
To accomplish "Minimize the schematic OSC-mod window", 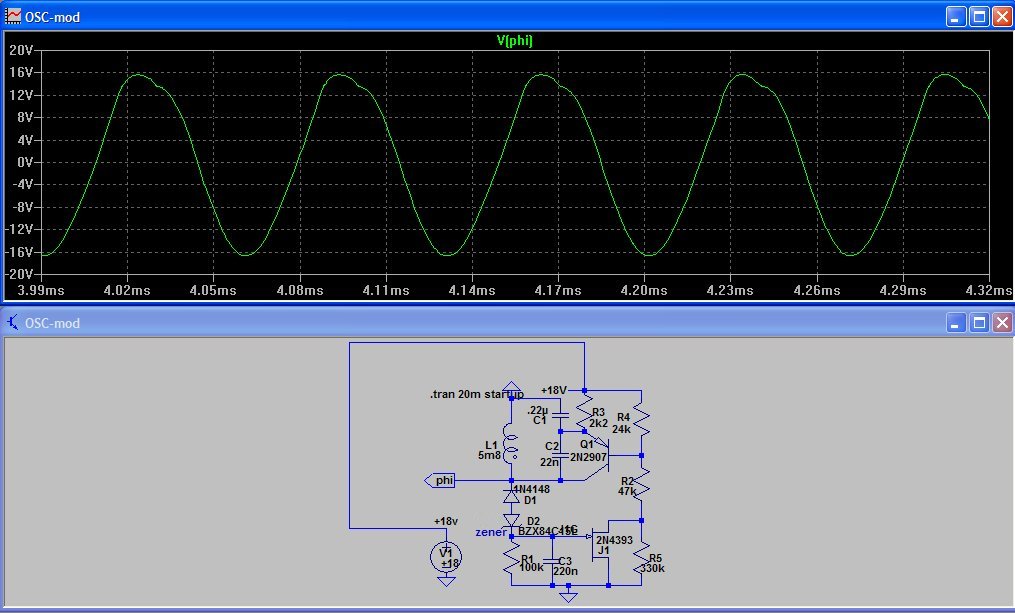I will click(956, 323).
